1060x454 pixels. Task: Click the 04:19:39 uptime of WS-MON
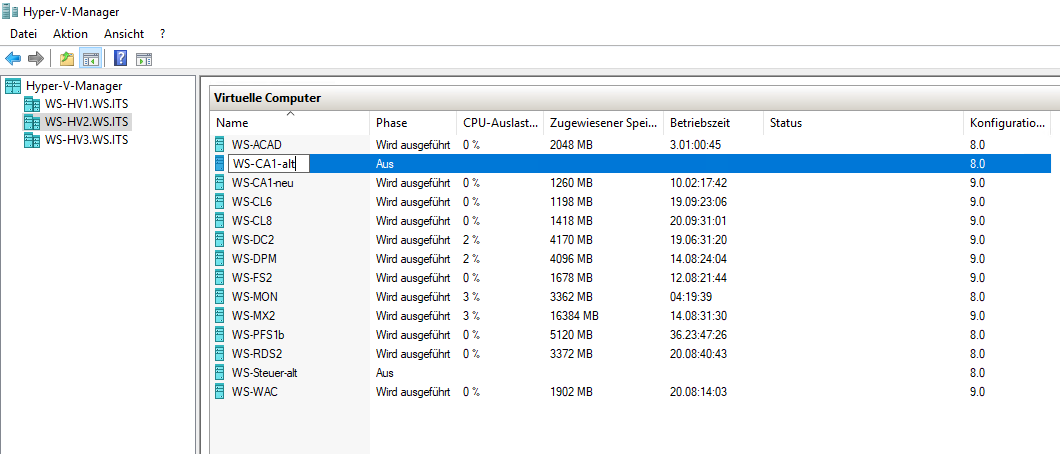(x=690, y=297)
